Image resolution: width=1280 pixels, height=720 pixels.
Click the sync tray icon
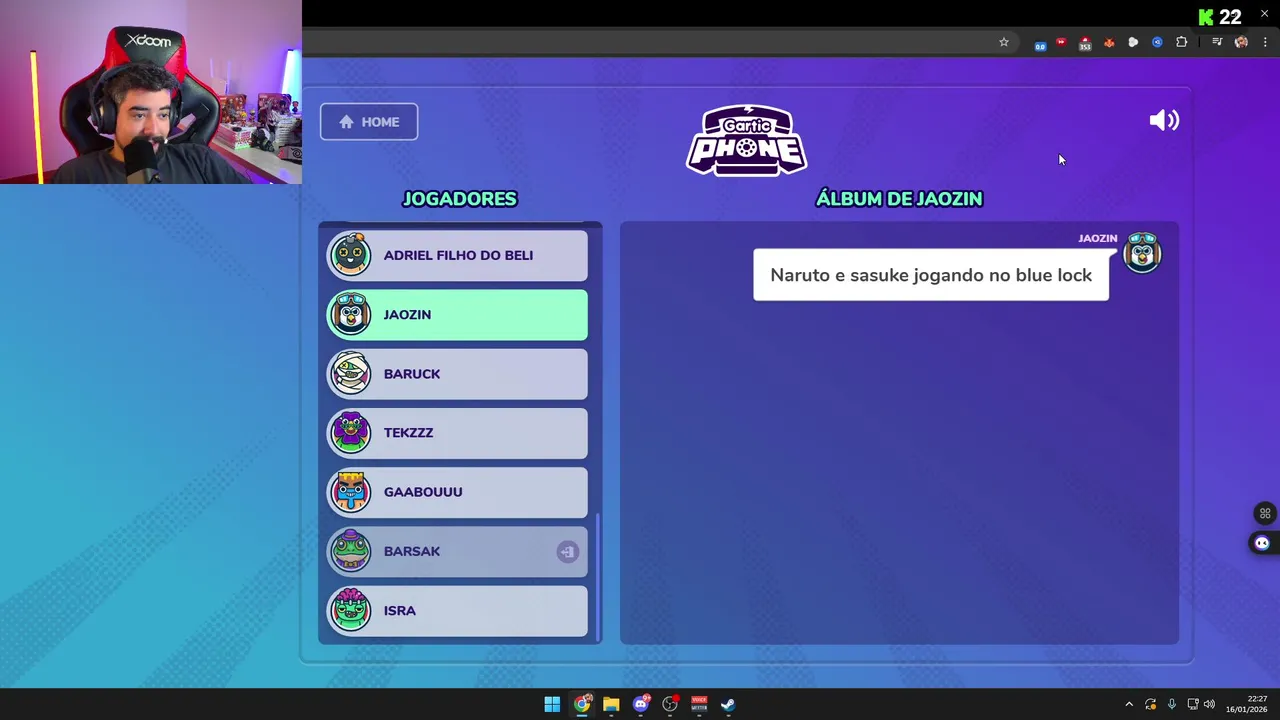1150,704
